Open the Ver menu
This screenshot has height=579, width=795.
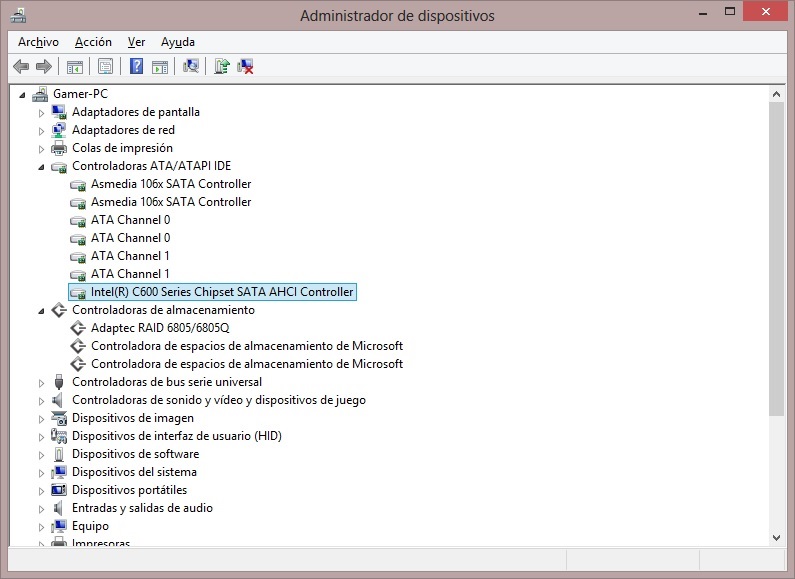pyautogui.click(x=136, y=42)
